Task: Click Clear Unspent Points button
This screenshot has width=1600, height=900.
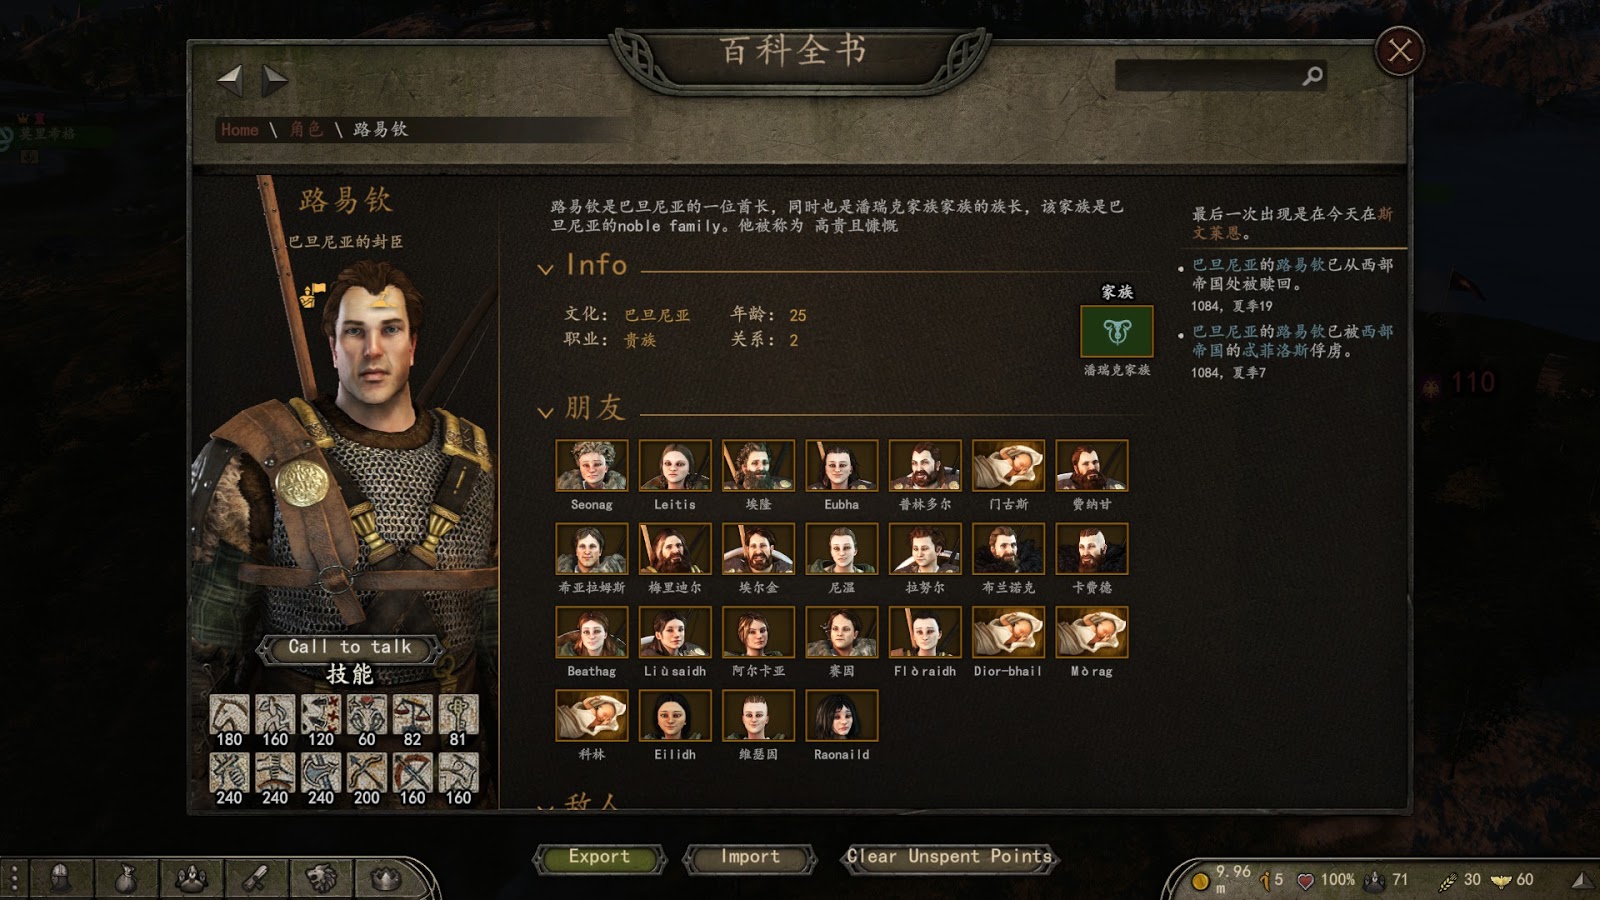Action: point(949,857)
